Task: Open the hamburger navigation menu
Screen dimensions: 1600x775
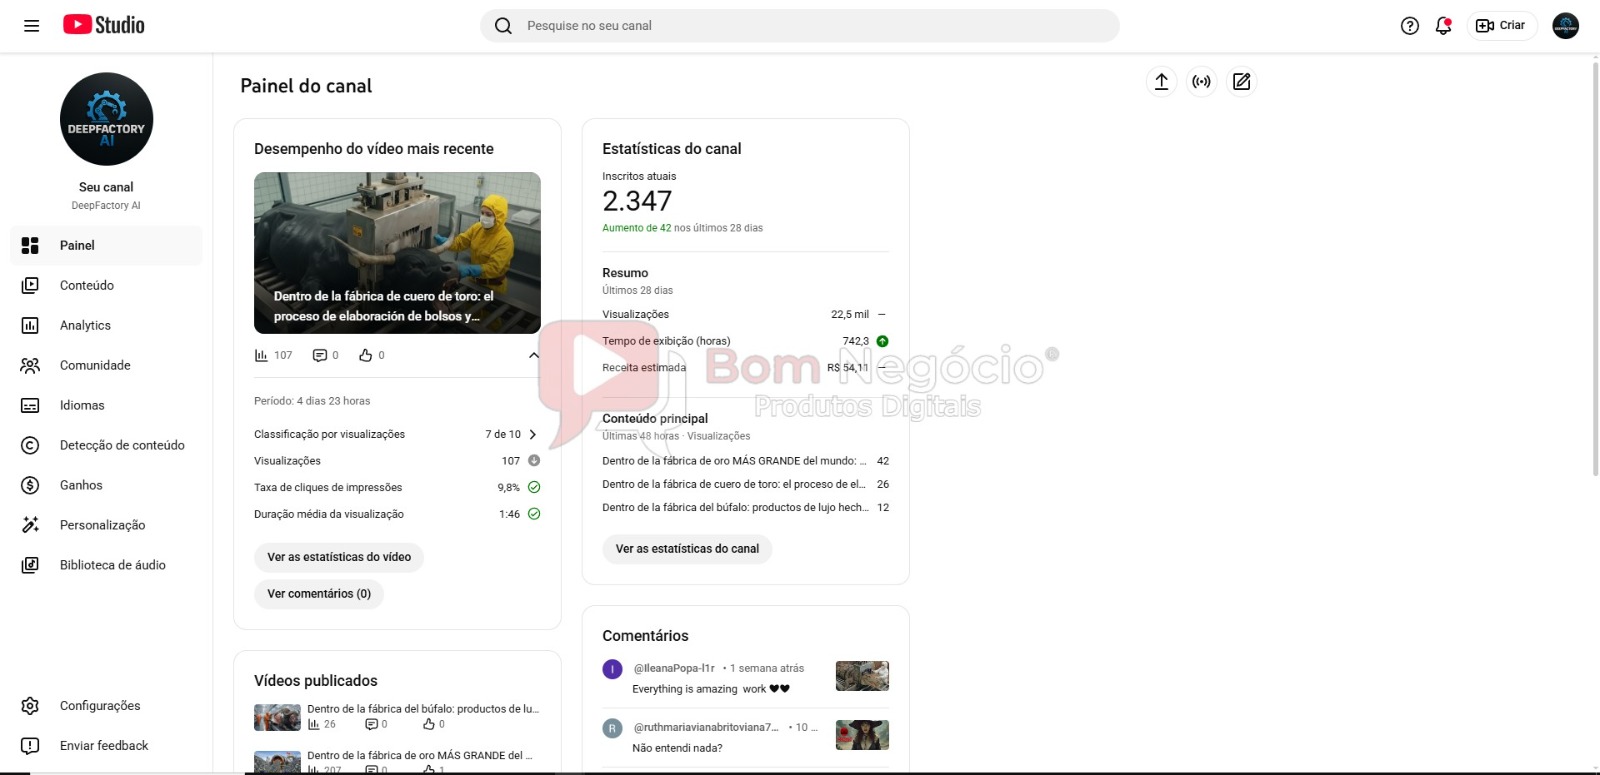Action: click(x=31, y=26)
